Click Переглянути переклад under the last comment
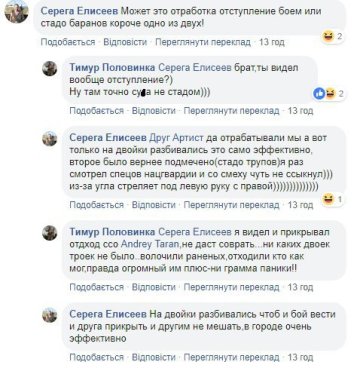Viewport: 360px width, 368px height. pyautogui.click(x=232, y=358)
